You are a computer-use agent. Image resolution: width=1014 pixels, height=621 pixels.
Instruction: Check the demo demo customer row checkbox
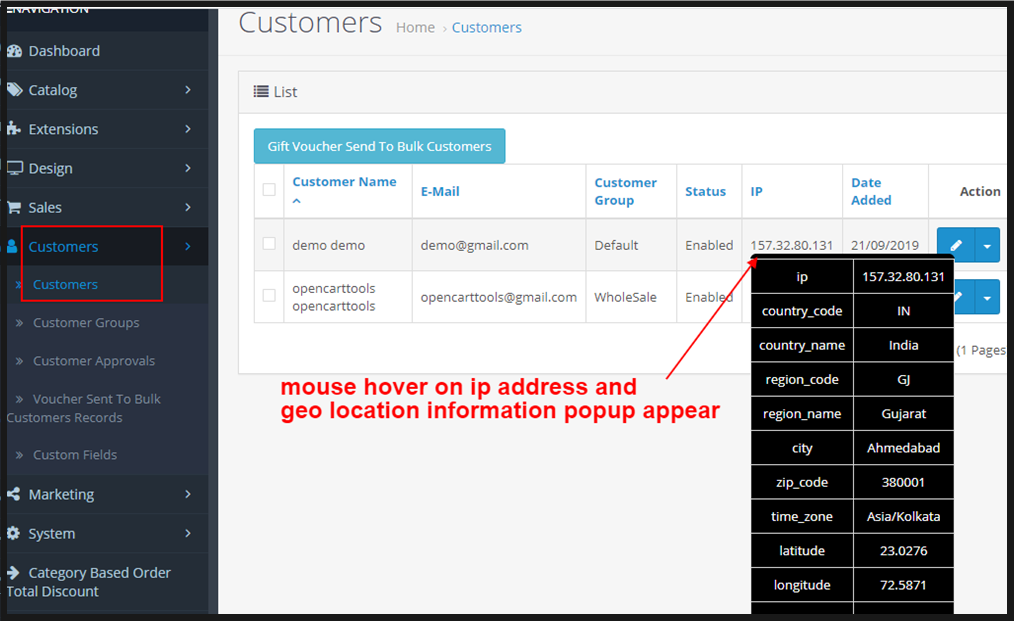click(x=269, y=244)
